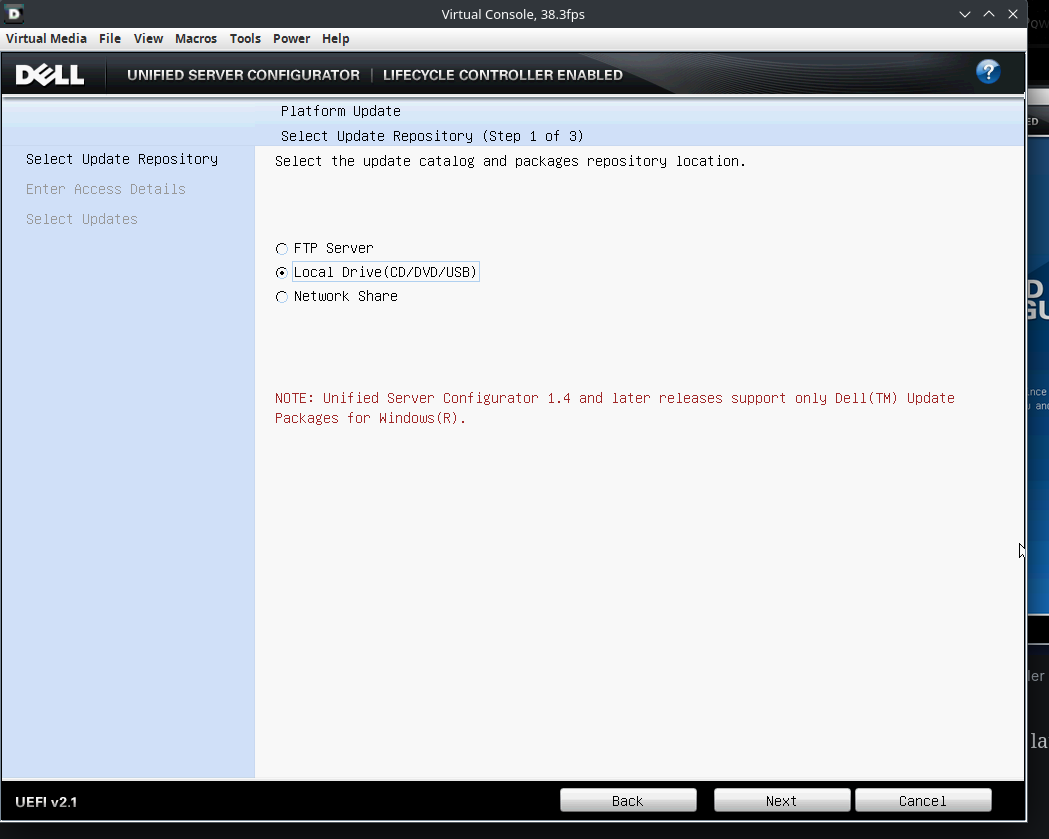Click the Next button
Image resolution: width=1049 pixels, height=839 pixels.
(781, 800)
